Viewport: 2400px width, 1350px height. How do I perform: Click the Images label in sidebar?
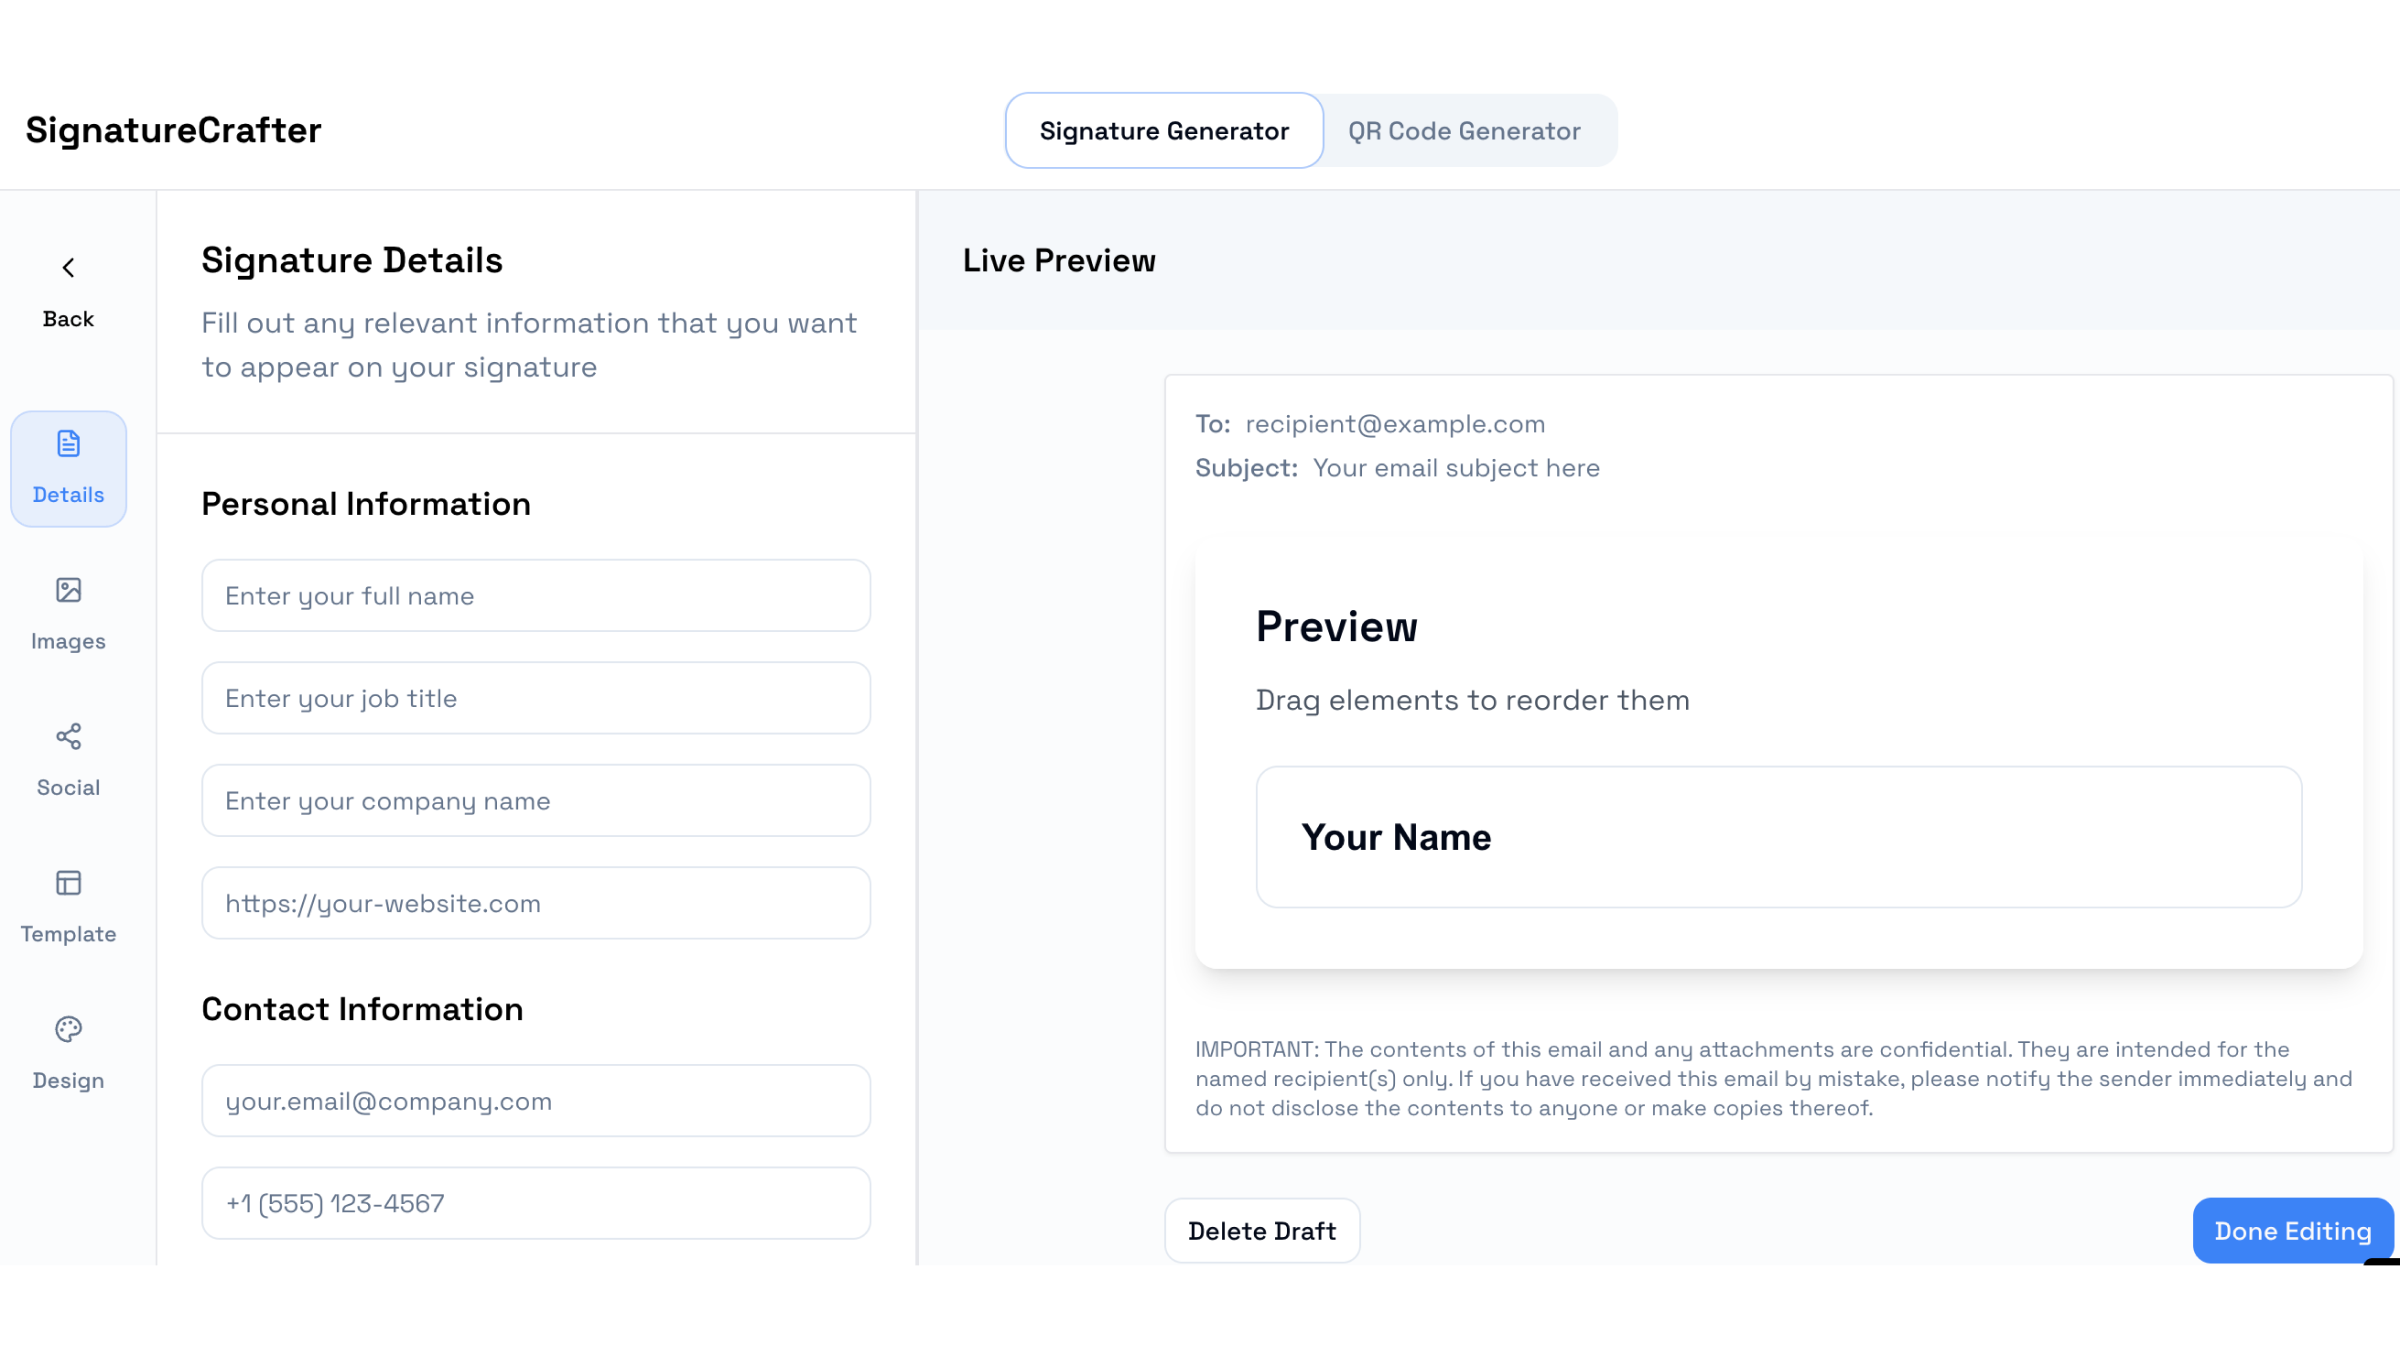(68, 641)
